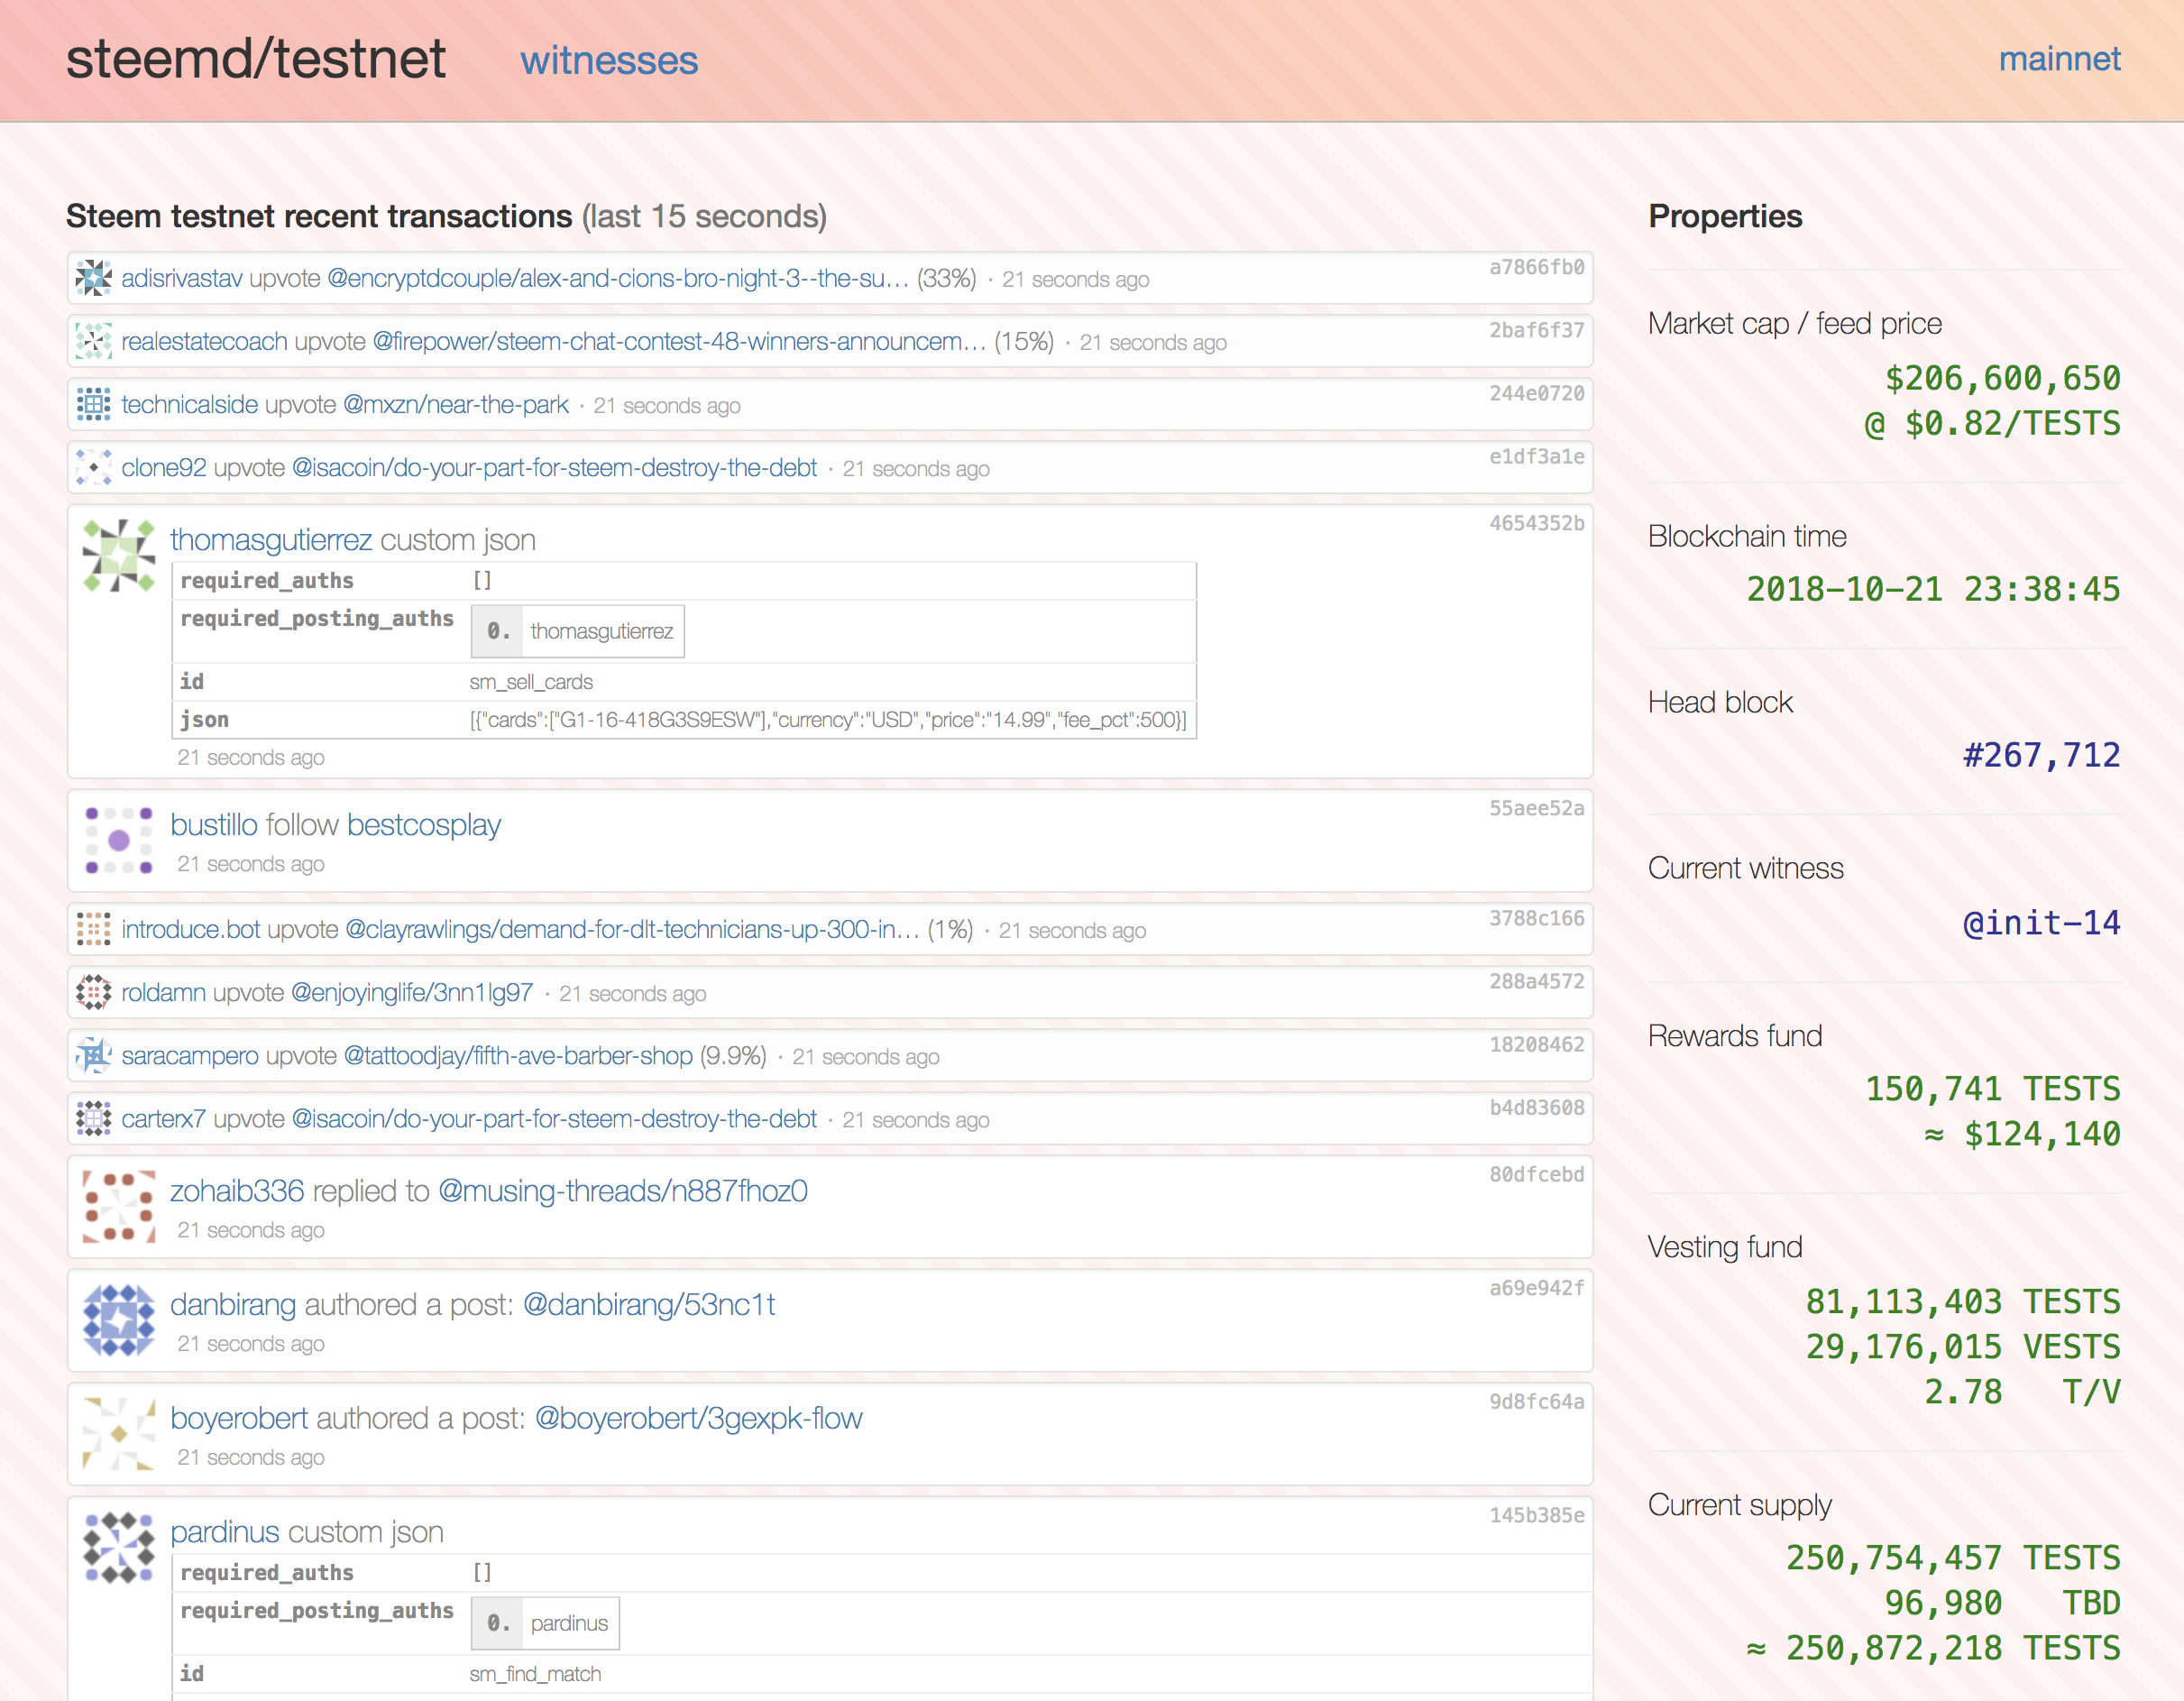Open pardinus profile from custom json heading
This screenshot has width=2184, height=1701.
(225, 1532)
